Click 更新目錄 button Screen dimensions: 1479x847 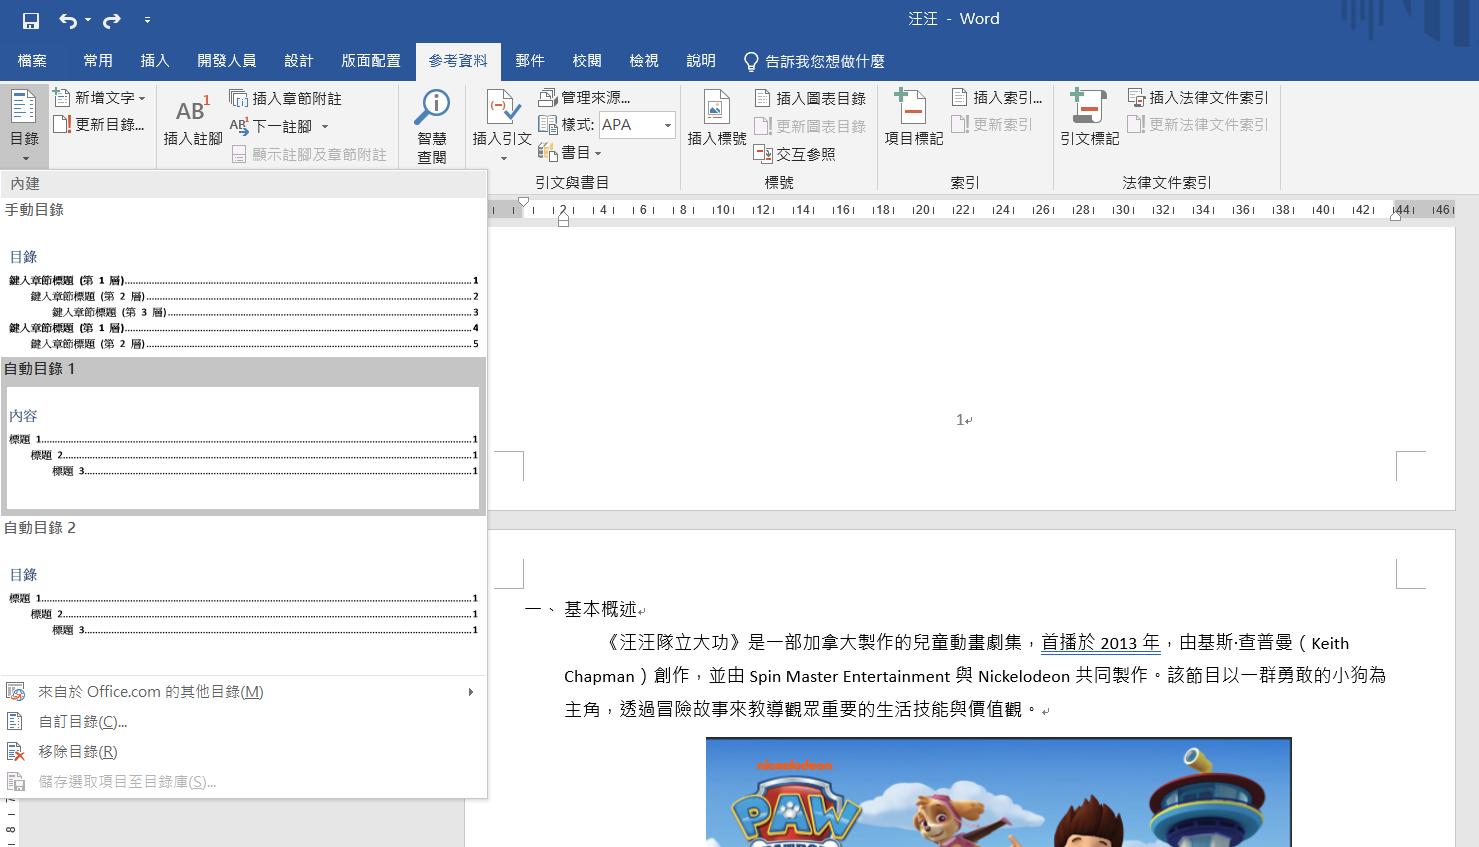click(x=98, y=125)
